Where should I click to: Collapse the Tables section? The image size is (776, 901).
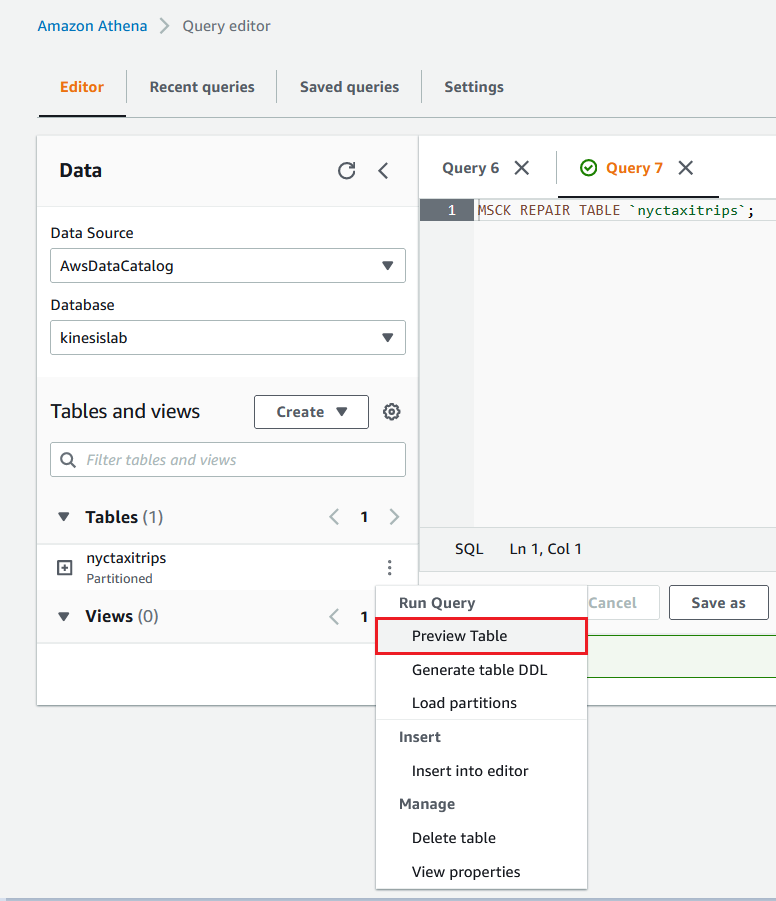[x=64, y=517]
